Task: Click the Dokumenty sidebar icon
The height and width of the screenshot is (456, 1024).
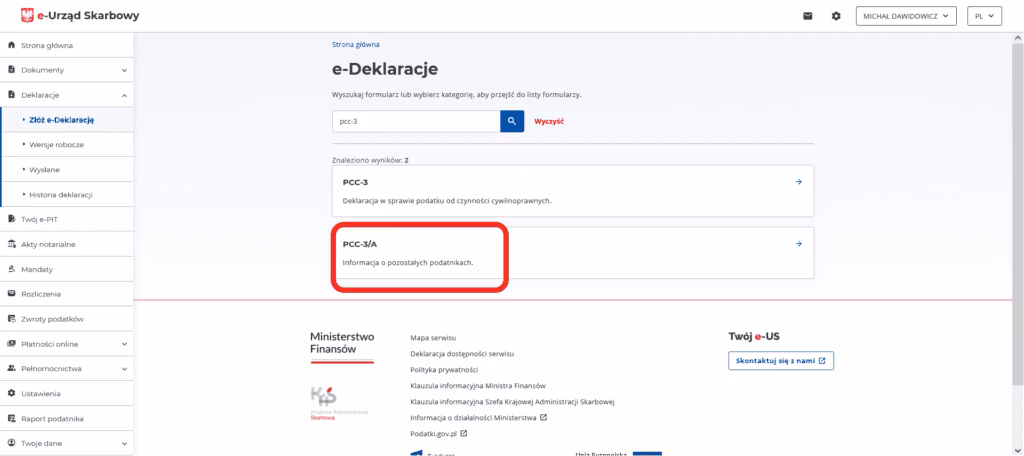Action: click(x=11, y=69)
